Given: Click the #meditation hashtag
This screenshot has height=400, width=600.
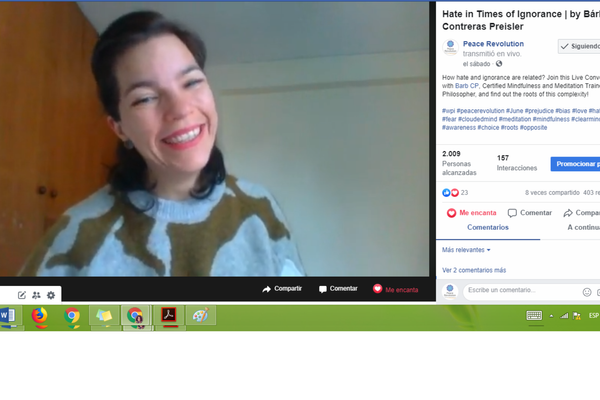Looking at the screenshot, I should pos(515,119).
